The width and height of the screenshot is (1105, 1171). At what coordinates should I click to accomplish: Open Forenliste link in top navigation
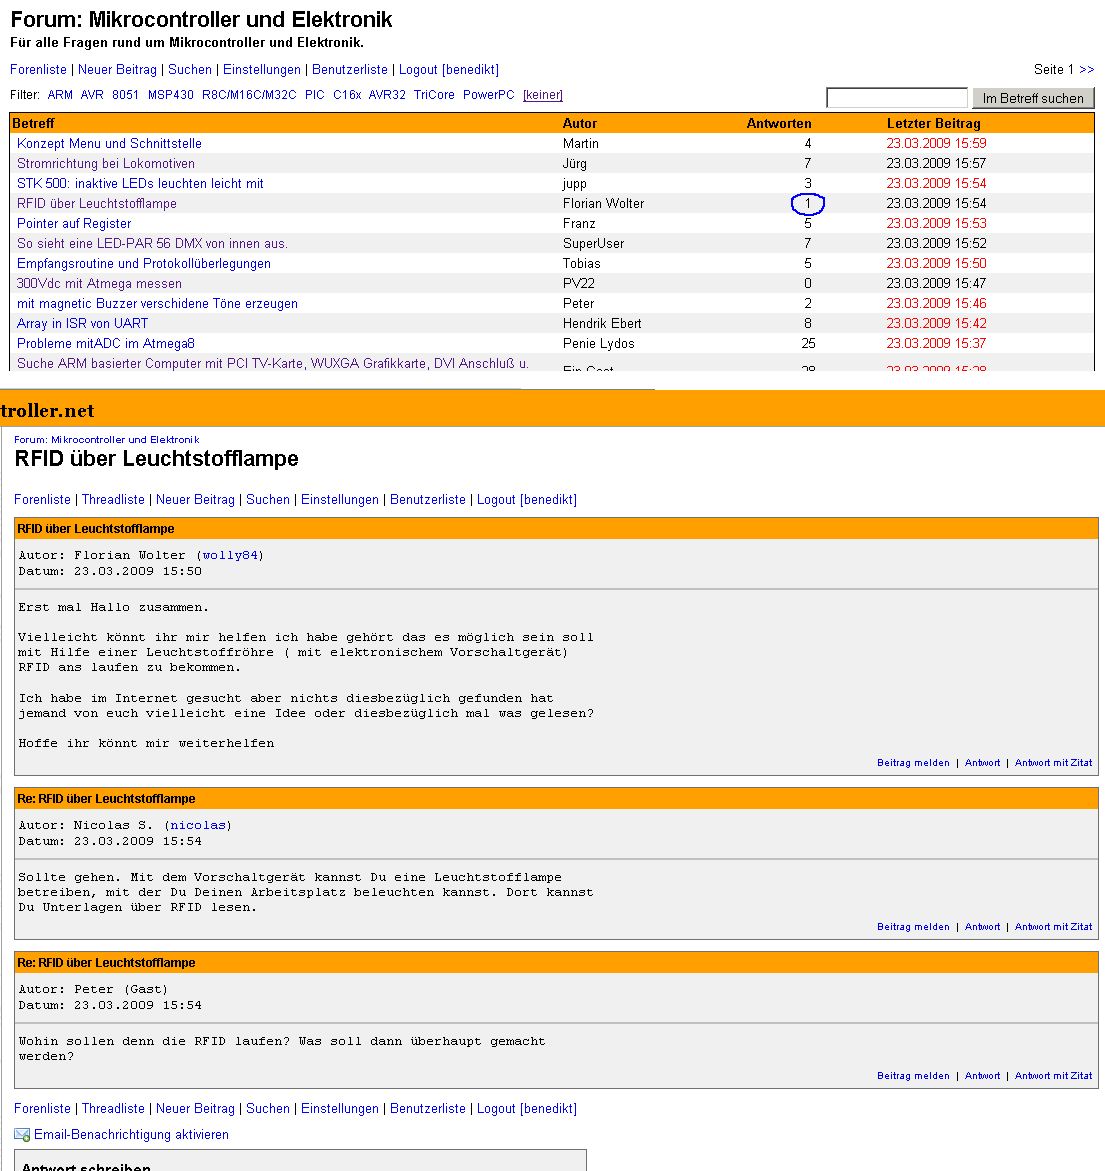pyautogui.click(x=38, y=69)
